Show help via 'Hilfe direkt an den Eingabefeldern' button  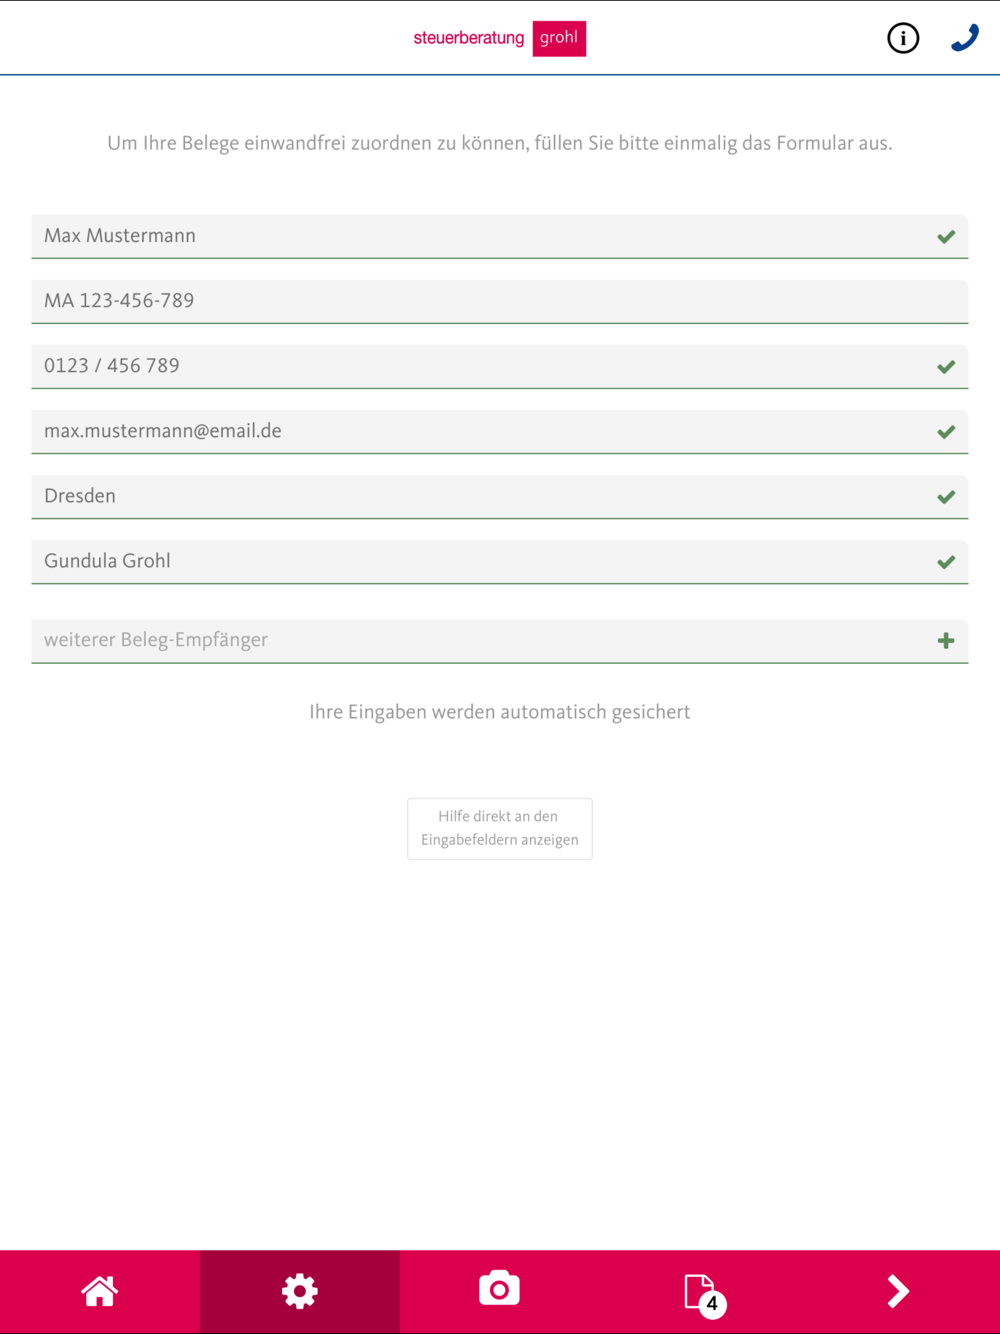(x=500, y=828)
